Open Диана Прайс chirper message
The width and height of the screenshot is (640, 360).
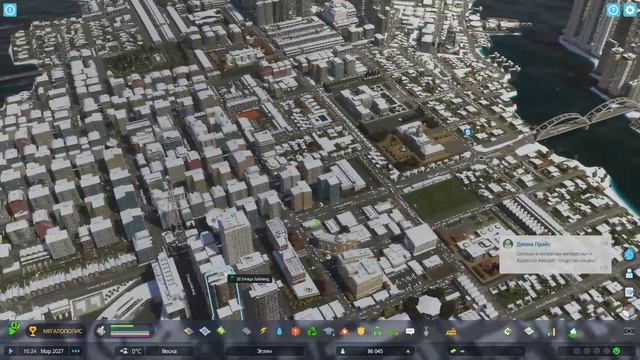(556, 254)
